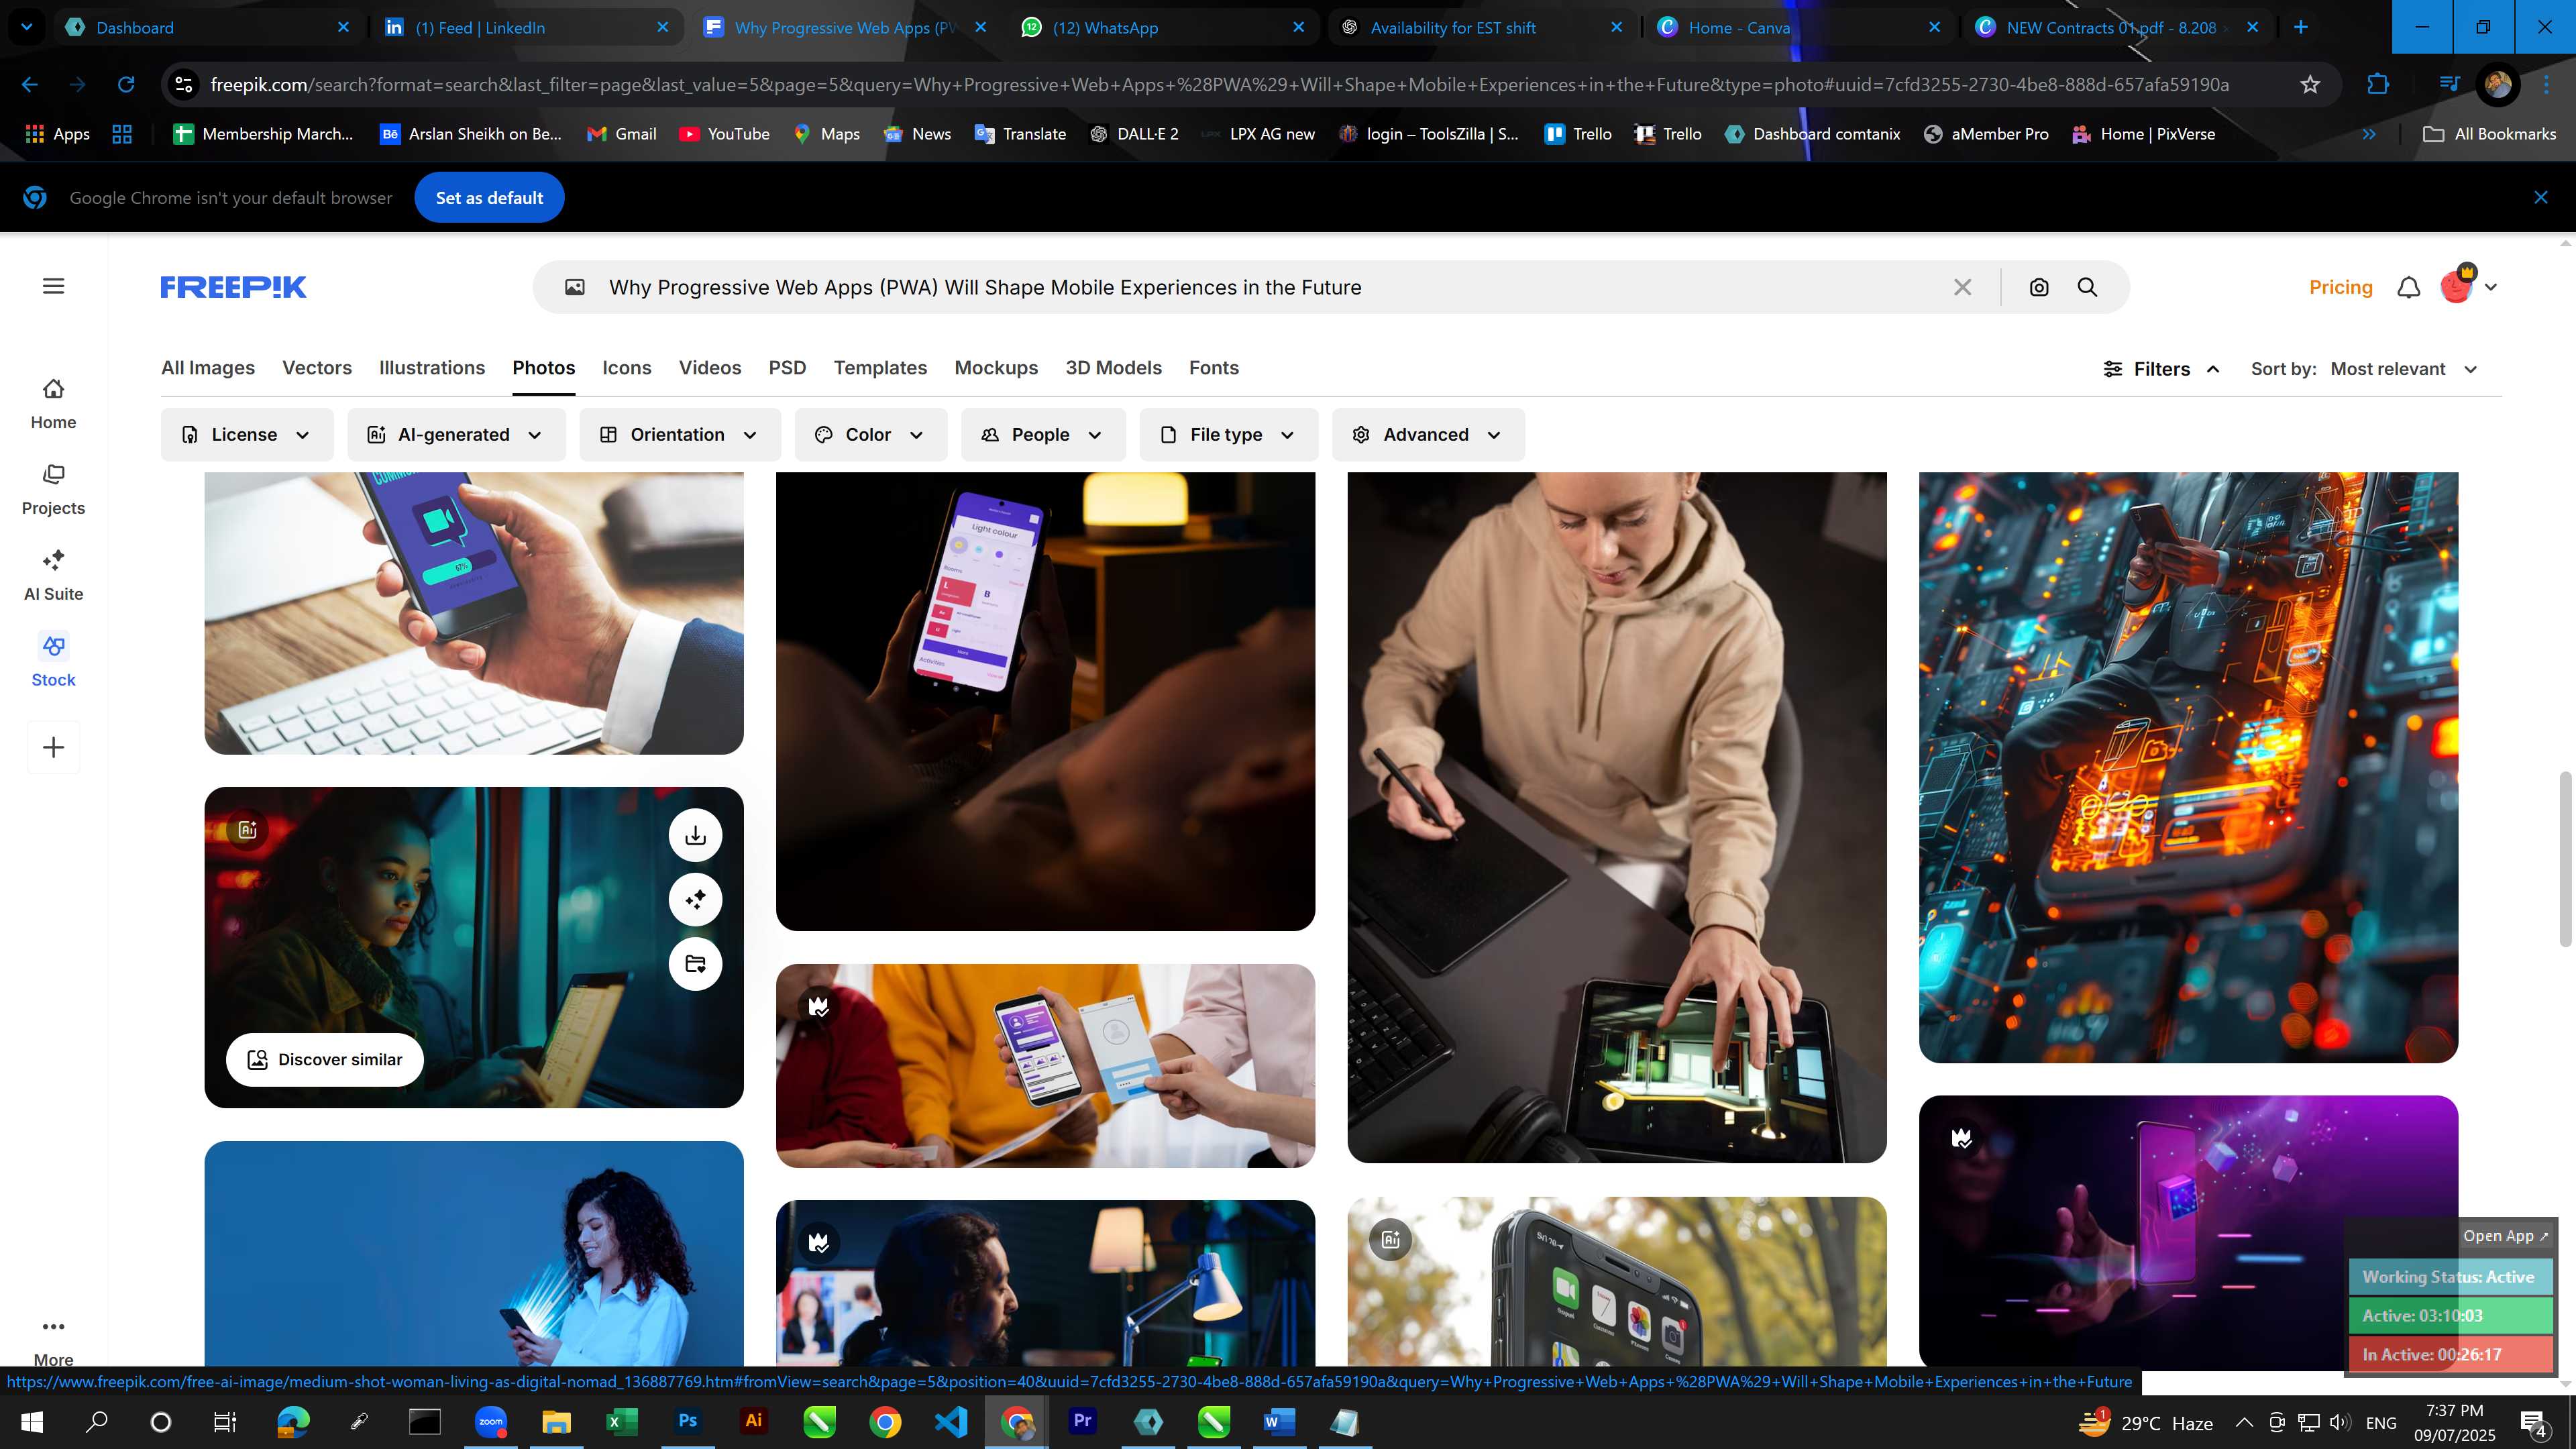This screenshot has width=2576, height=1449.
Task: Search by image camera icon
Action: pyautogui.click(x=2039, y=287)
